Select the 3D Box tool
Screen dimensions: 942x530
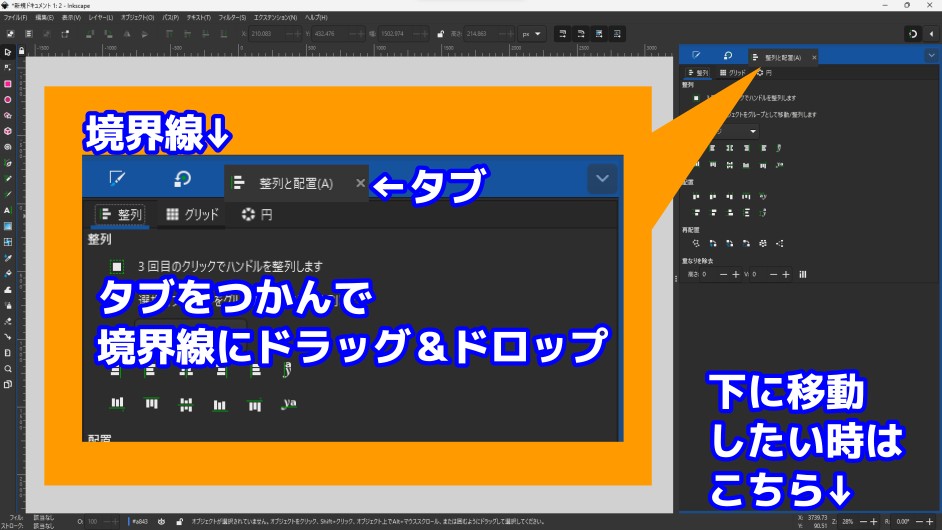[8, 131]
